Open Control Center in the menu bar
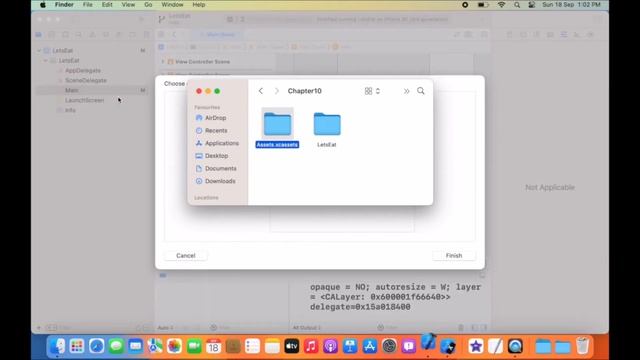The height and width of the screenshot is (360, 640). pos(531,5)
